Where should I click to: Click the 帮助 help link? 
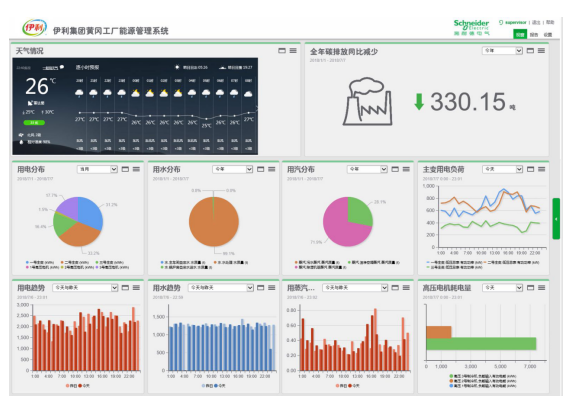click(x=550, y=23)
